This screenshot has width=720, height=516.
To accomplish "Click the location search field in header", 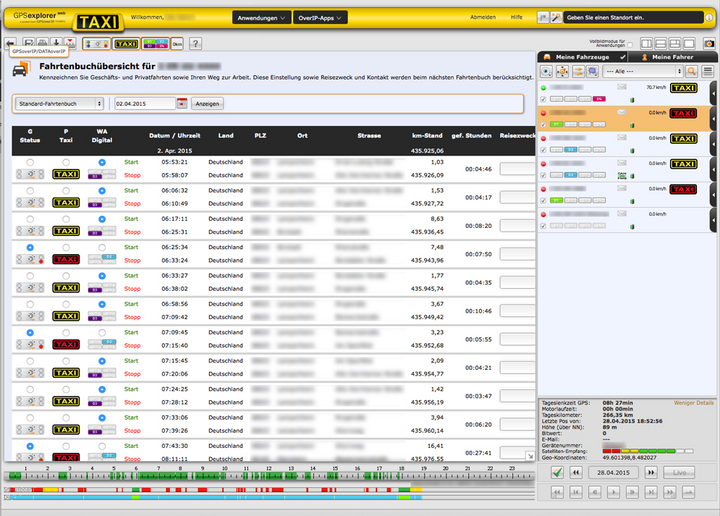I will click(633, 17).
